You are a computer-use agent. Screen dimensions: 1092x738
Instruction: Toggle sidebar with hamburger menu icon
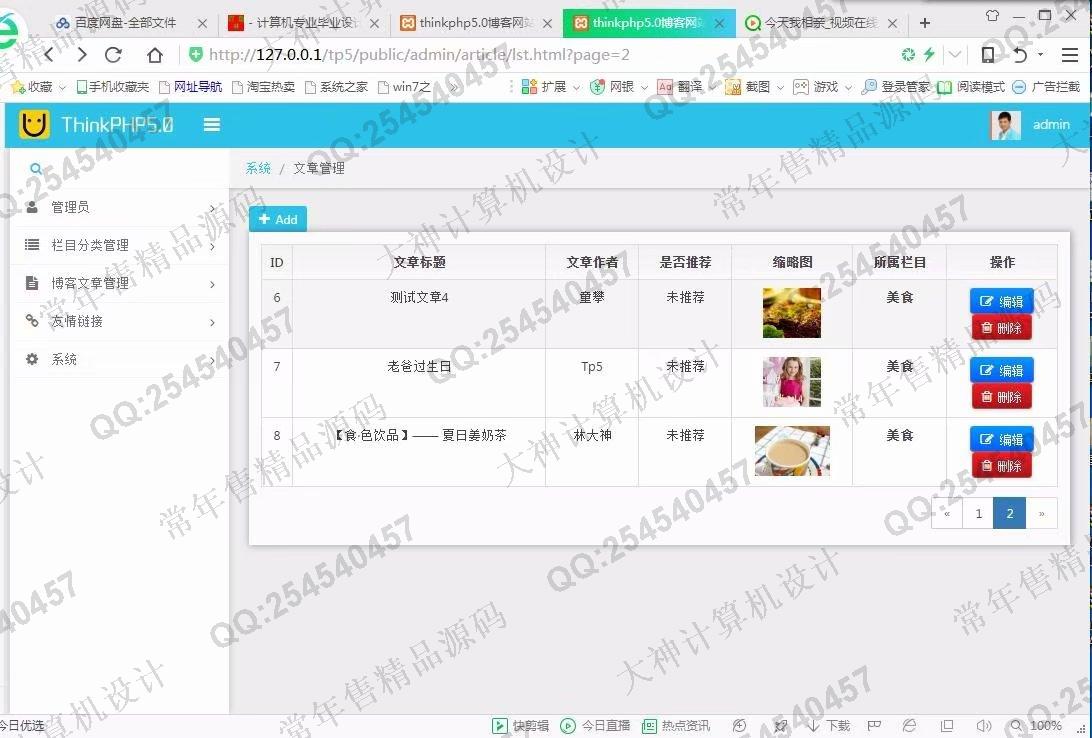coord(212,125)
